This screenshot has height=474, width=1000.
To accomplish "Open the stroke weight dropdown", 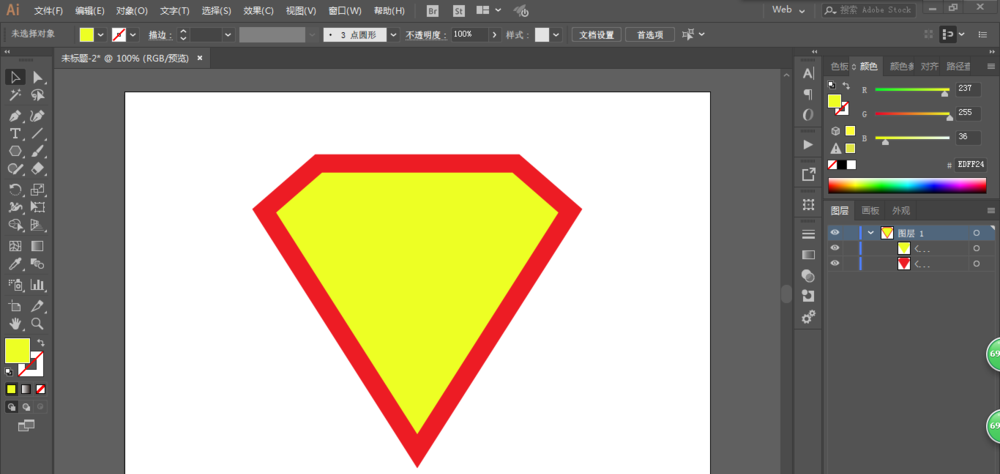I will pyautogui.click(x=228, y=34).
